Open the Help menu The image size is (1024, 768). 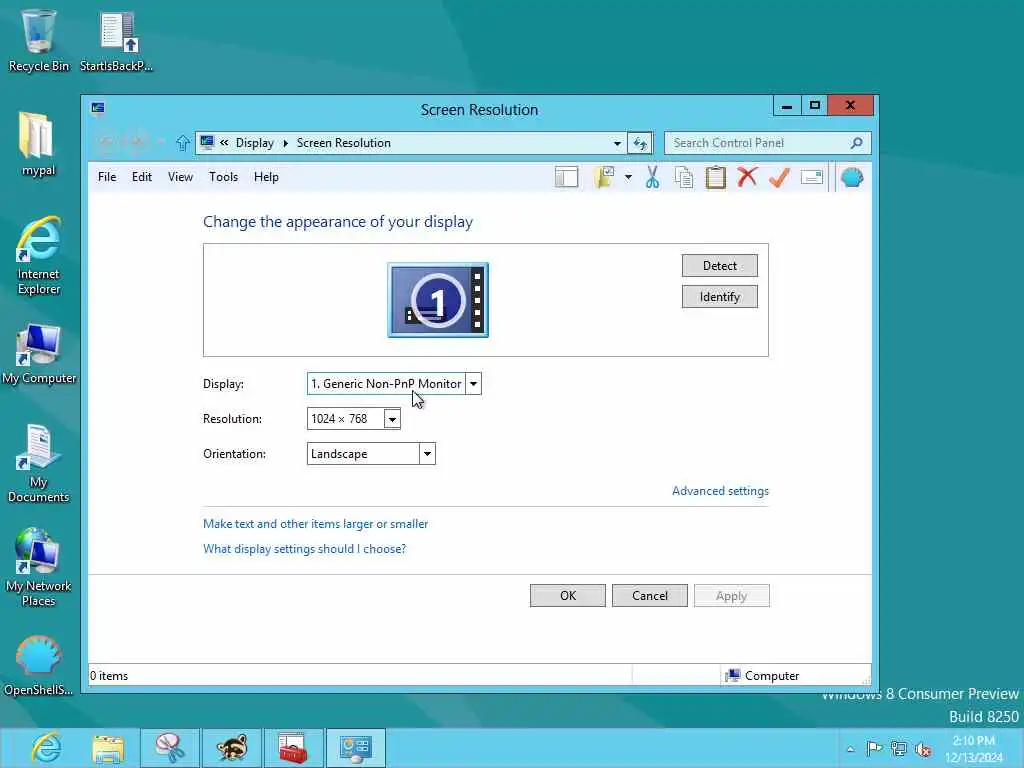[x=266, y=177]
